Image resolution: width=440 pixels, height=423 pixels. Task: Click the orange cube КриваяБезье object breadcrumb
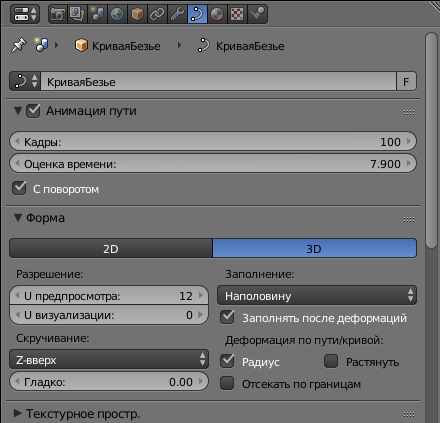pyautogui.click(x=117, y=46)
